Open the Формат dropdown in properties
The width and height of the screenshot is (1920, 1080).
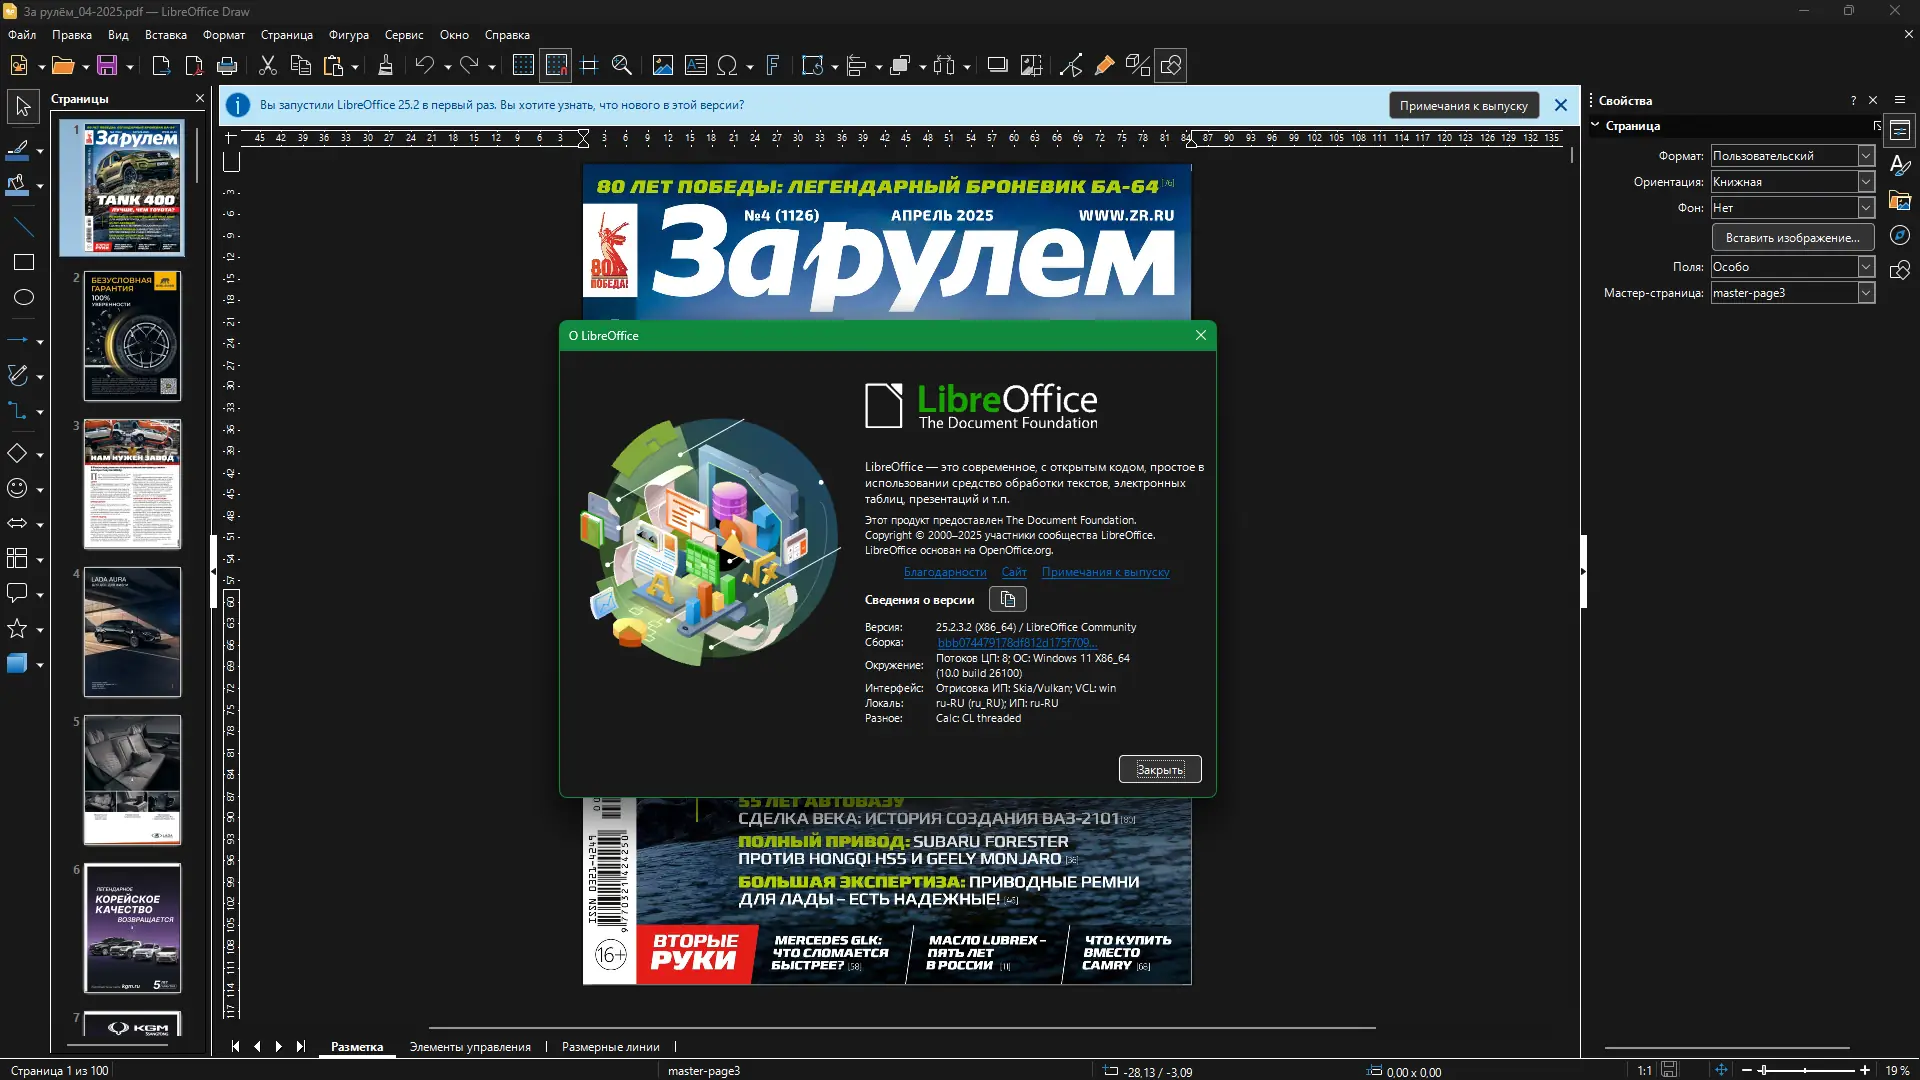[x=1866, y=156]
